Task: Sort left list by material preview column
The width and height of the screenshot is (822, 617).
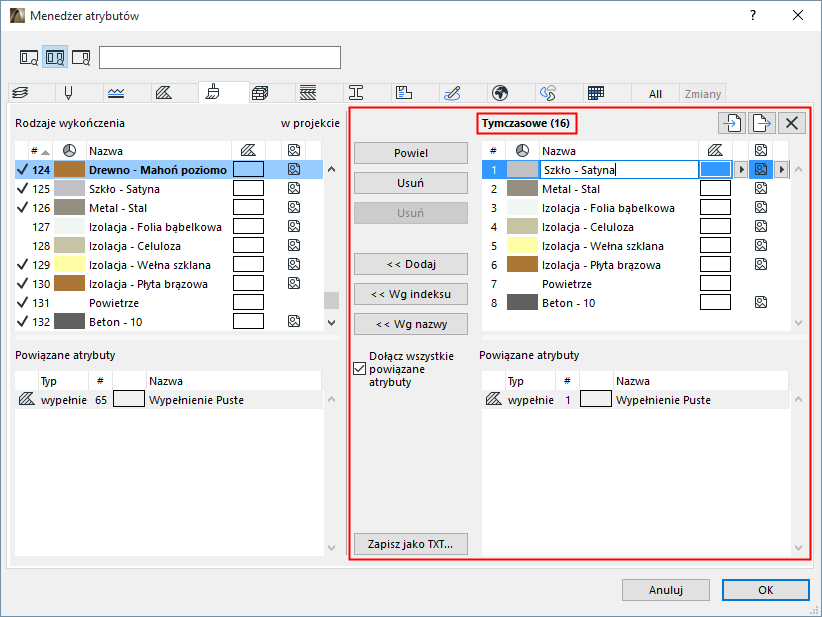Action: tap(69, 151)
